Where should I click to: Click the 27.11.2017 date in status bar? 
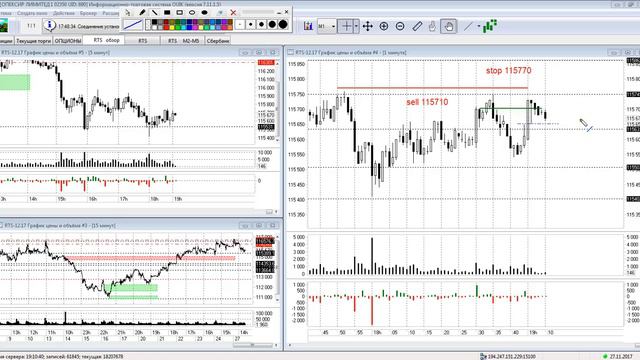621,357
